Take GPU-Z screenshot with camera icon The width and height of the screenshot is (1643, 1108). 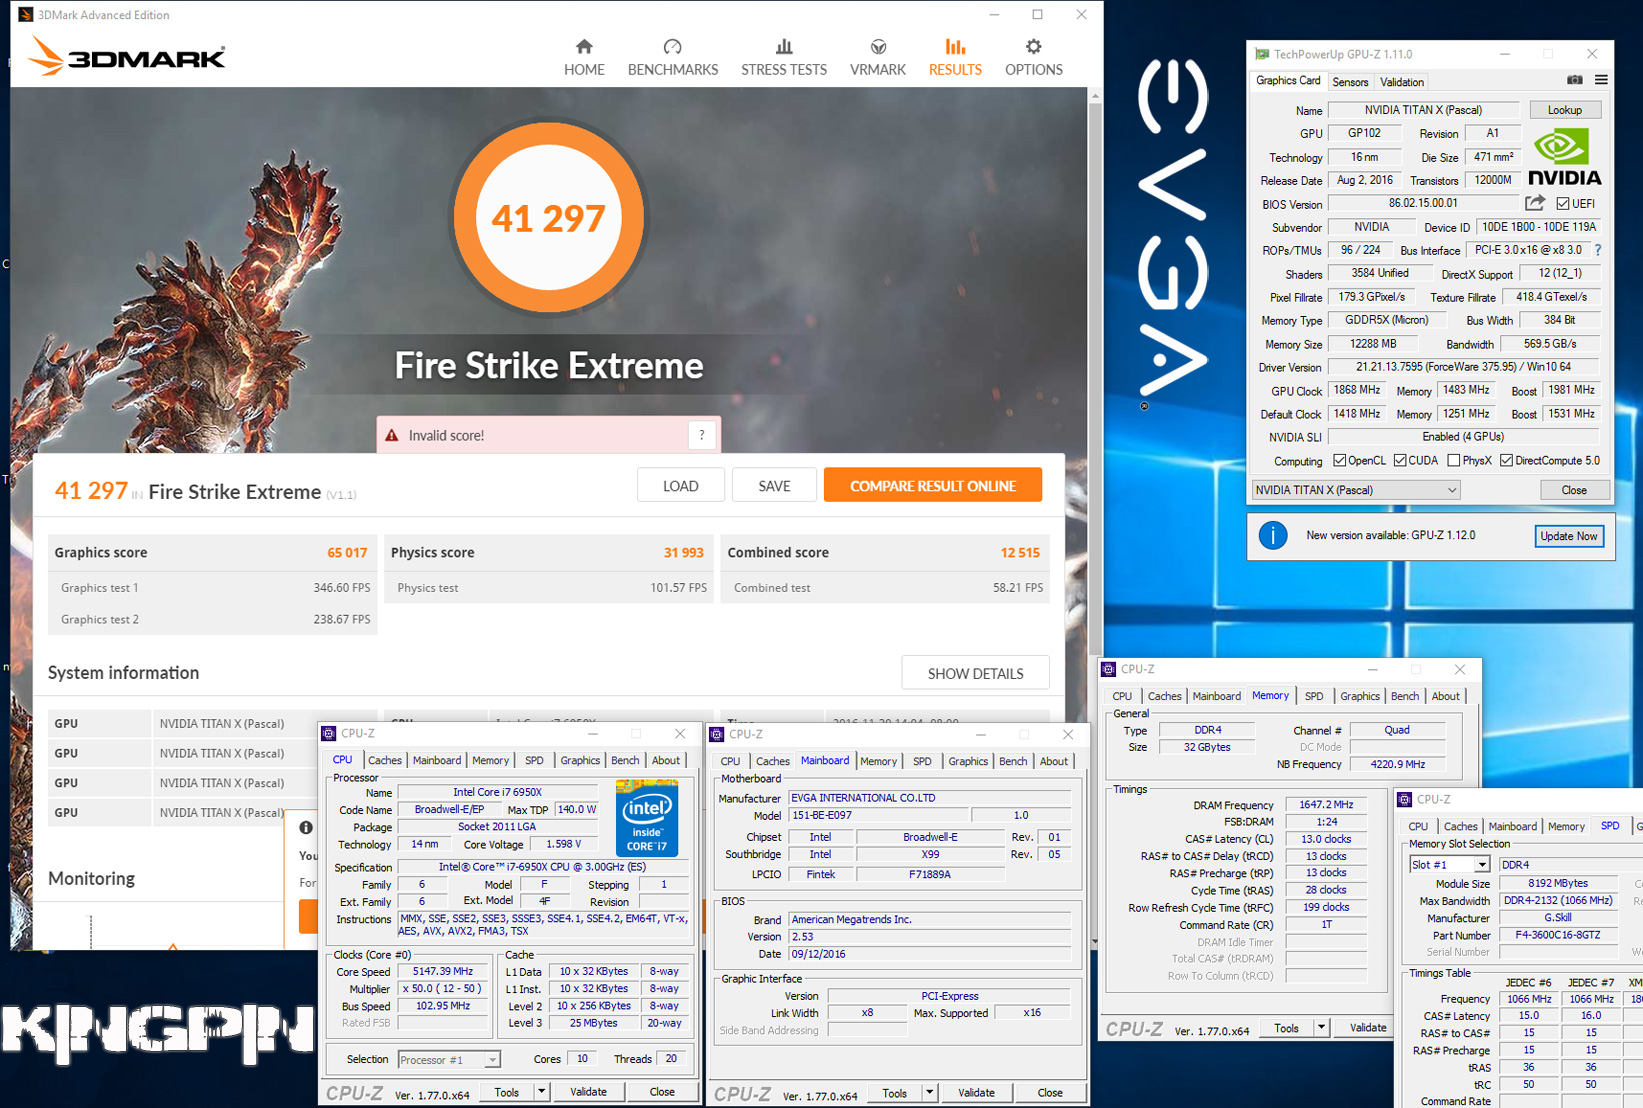(x=1574, y=81)
